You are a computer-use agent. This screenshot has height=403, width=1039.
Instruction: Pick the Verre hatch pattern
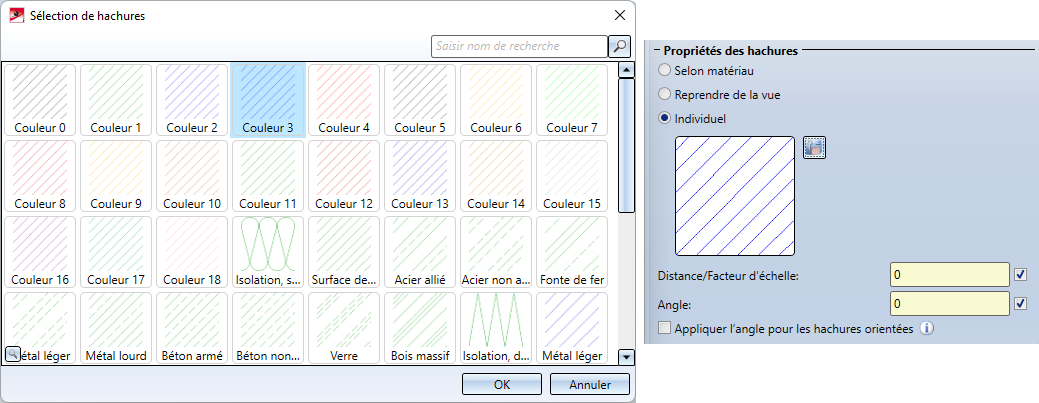345,328
